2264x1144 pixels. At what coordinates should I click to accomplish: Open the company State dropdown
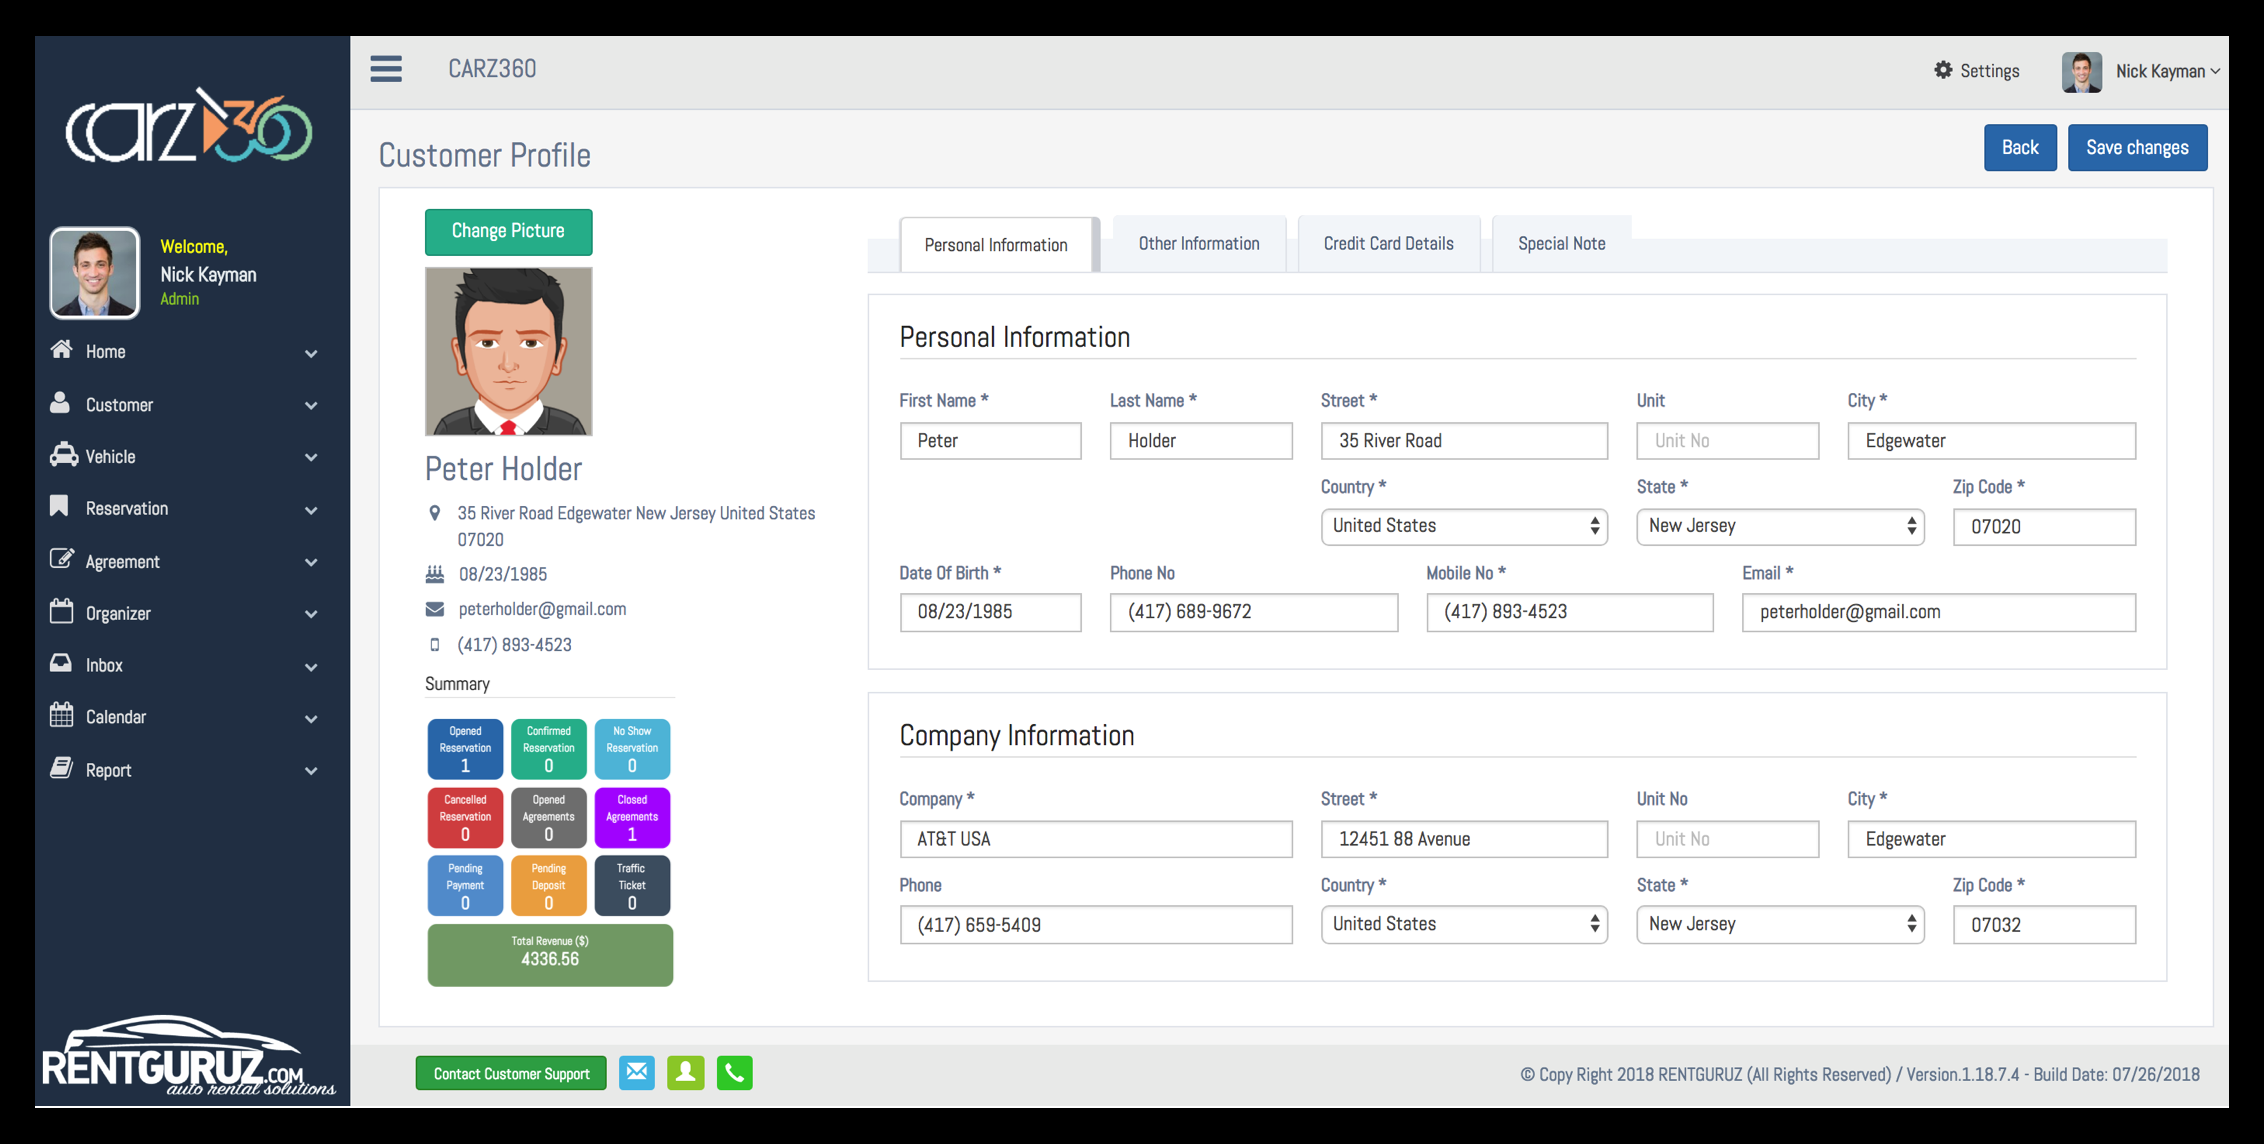click(x=1779, y=924)
